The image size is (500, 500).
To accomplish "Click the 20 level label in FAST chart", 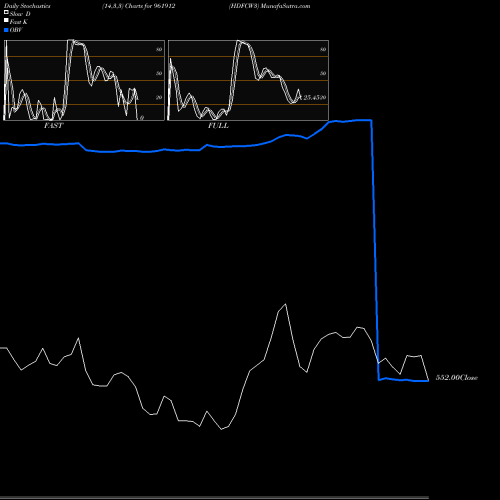I will click(x=159, y=97).
